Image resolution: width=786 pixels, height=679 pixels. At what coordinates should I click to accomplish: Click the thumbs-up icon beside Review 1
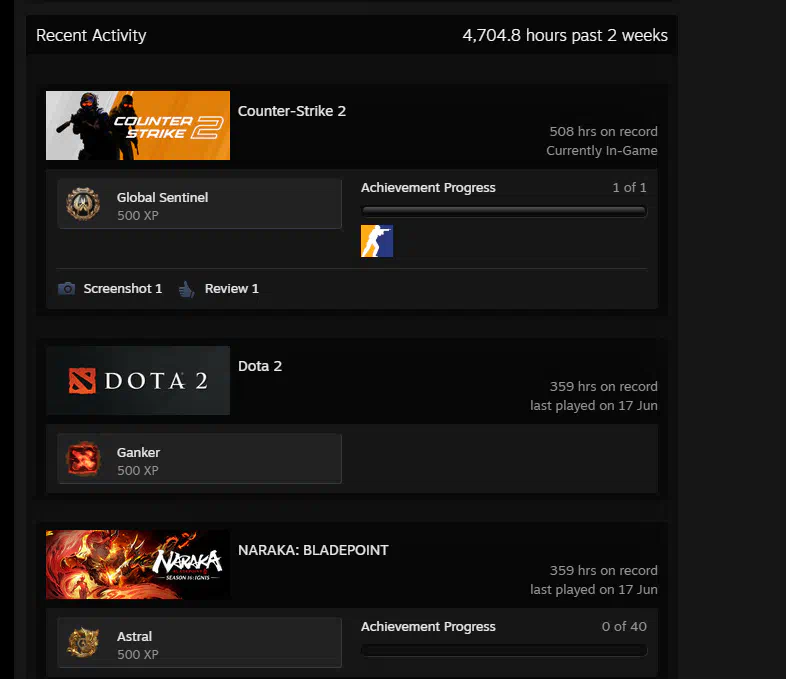(x=187, y=289)
